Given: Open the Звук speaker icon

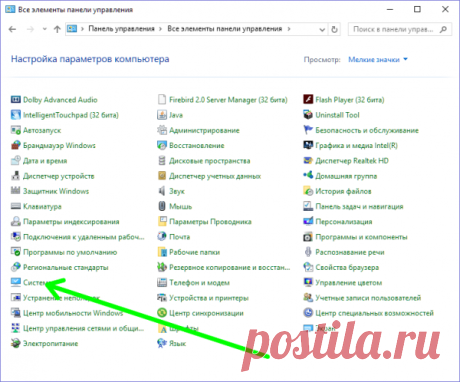Looking at the screenshot, I should [162, 191].
